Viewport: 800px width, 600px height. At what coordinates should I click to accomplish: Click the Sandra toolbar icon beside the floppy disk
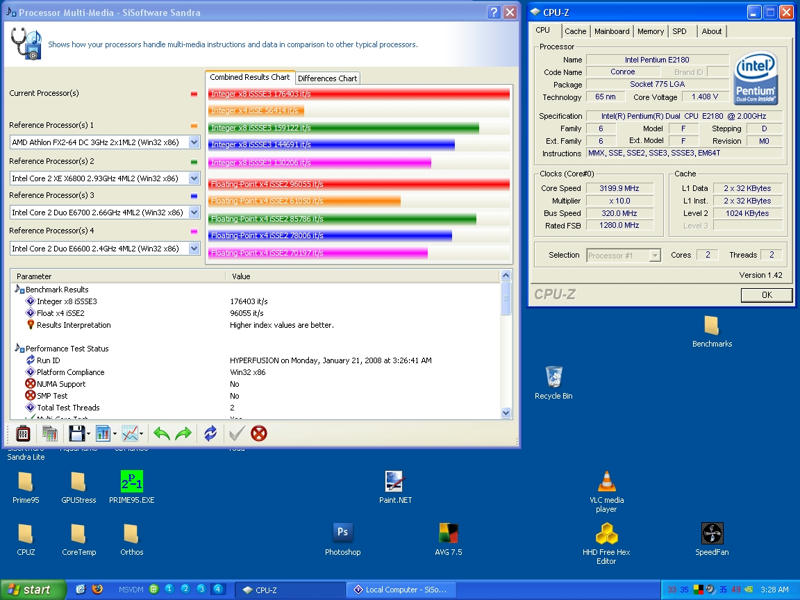[x=49, y=434]
